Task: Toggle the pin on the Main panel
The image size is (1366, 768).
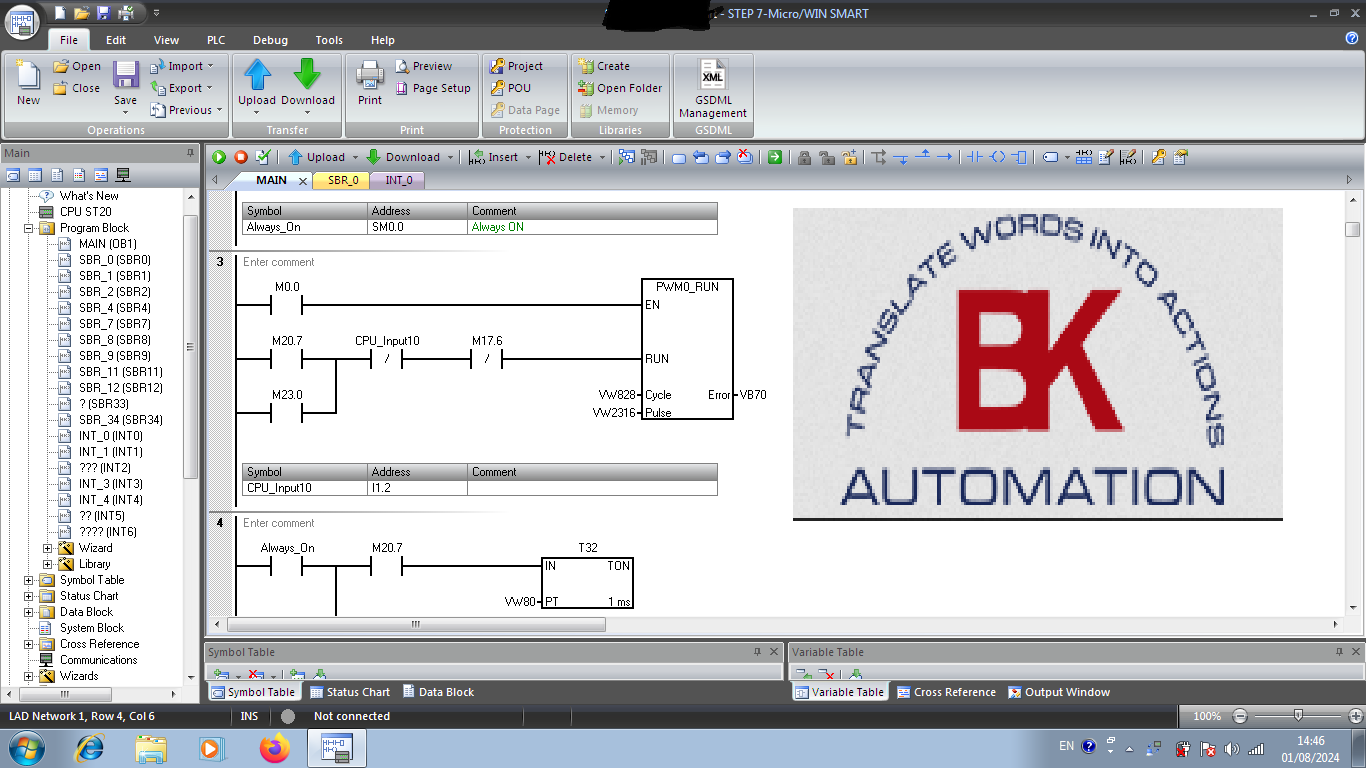Action: click(190, 153)
